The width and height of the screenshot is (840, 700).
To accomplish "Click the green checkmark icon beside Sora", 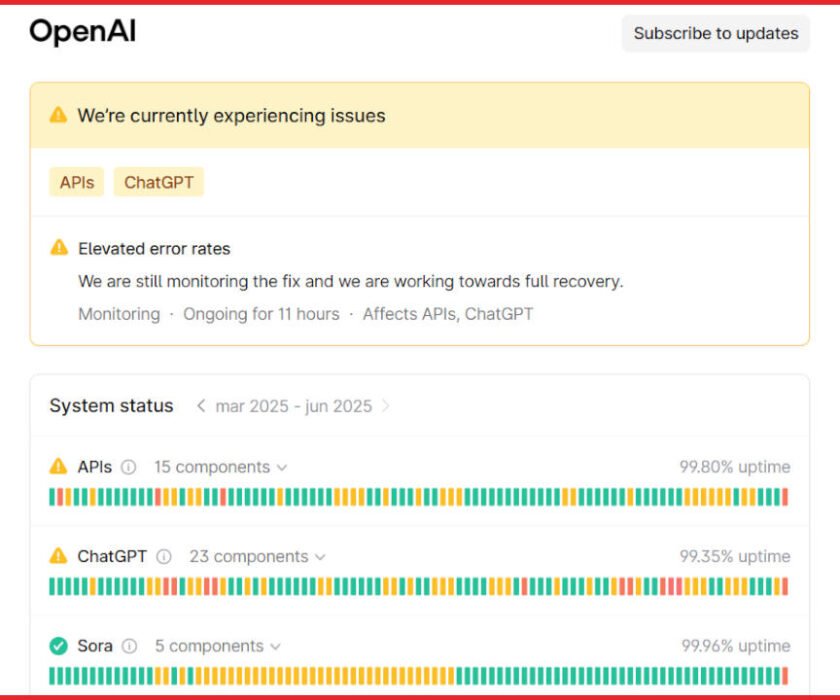I will (x=58, y=646).
